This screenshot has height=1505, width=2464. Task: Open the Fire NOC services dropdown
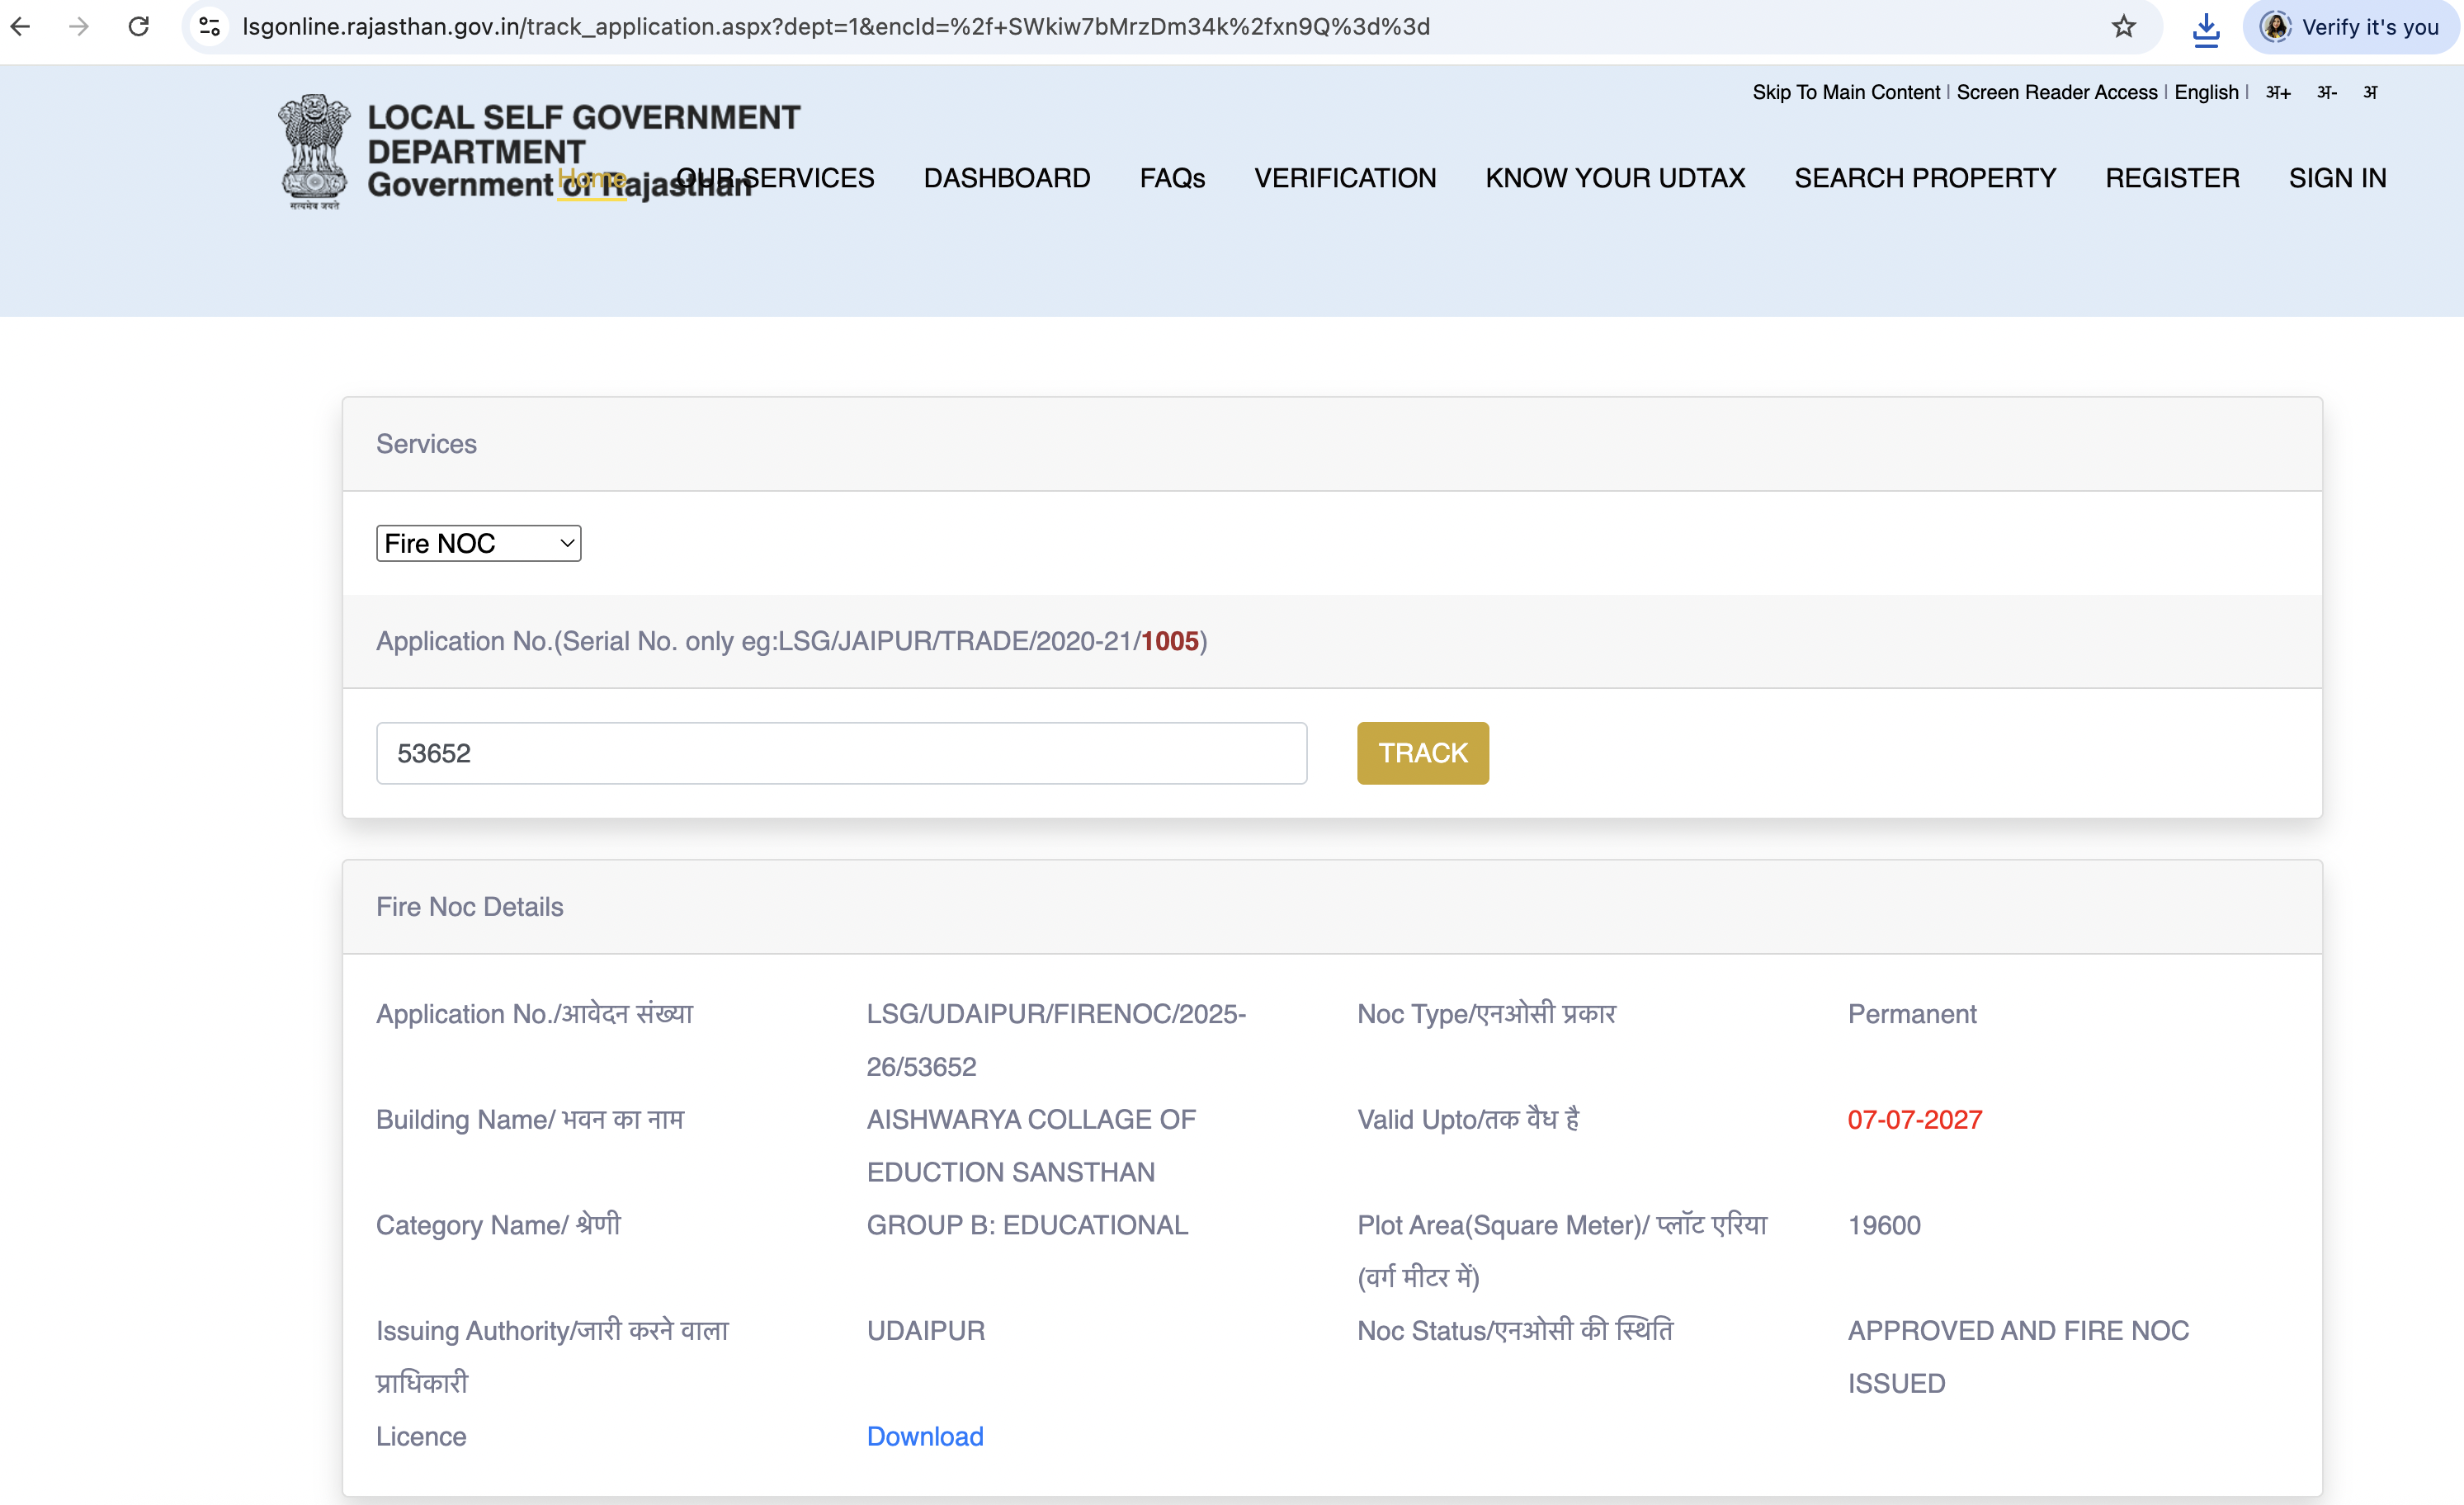478,543
